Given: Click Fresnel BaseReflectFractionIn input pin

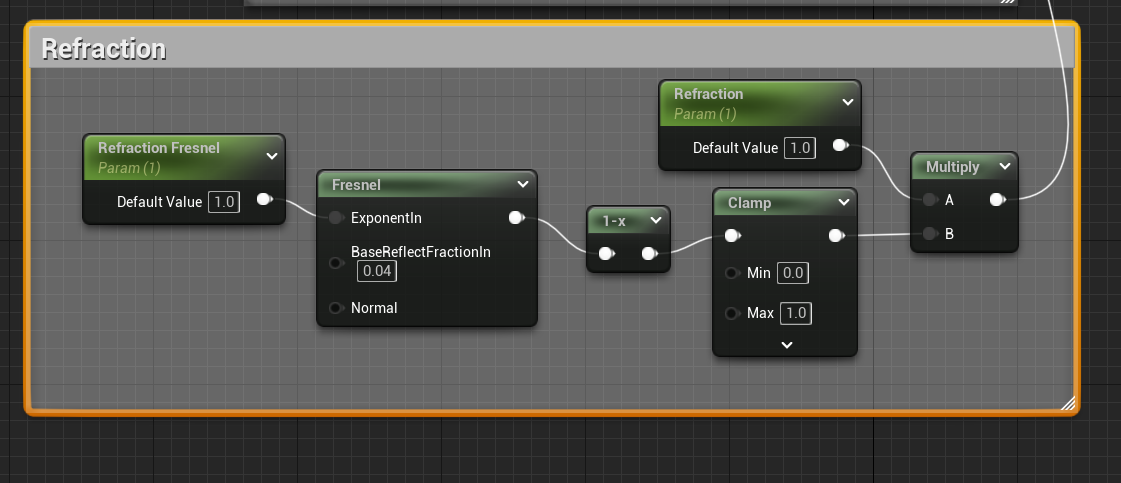Looking at the screenshot, I should click(x=335, y=263).
